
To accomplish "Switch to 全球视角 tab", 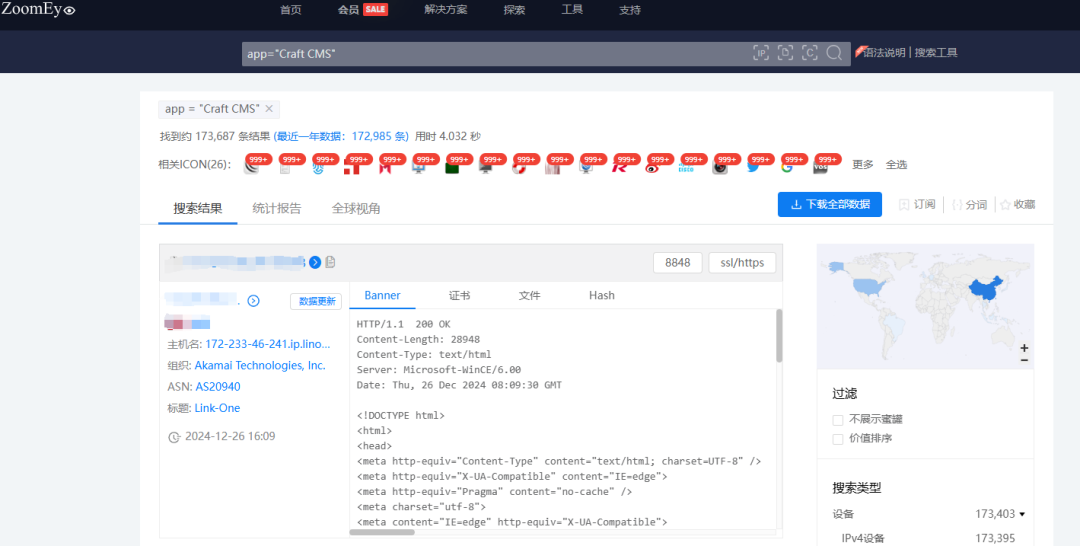I will tap(355, 208).
